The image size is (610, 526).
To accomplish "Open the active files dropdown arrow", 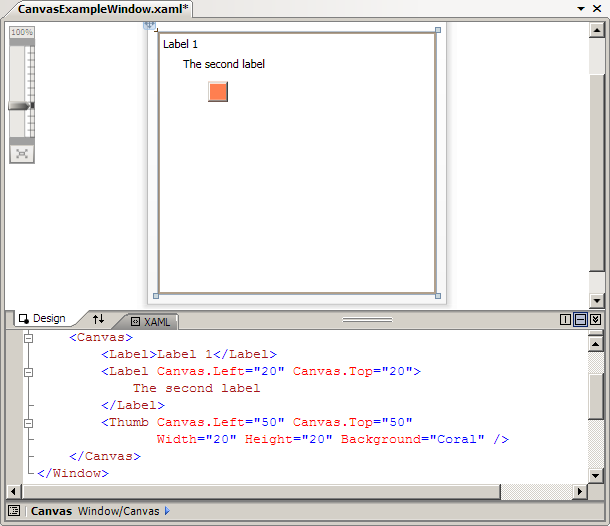I will 581,9.
